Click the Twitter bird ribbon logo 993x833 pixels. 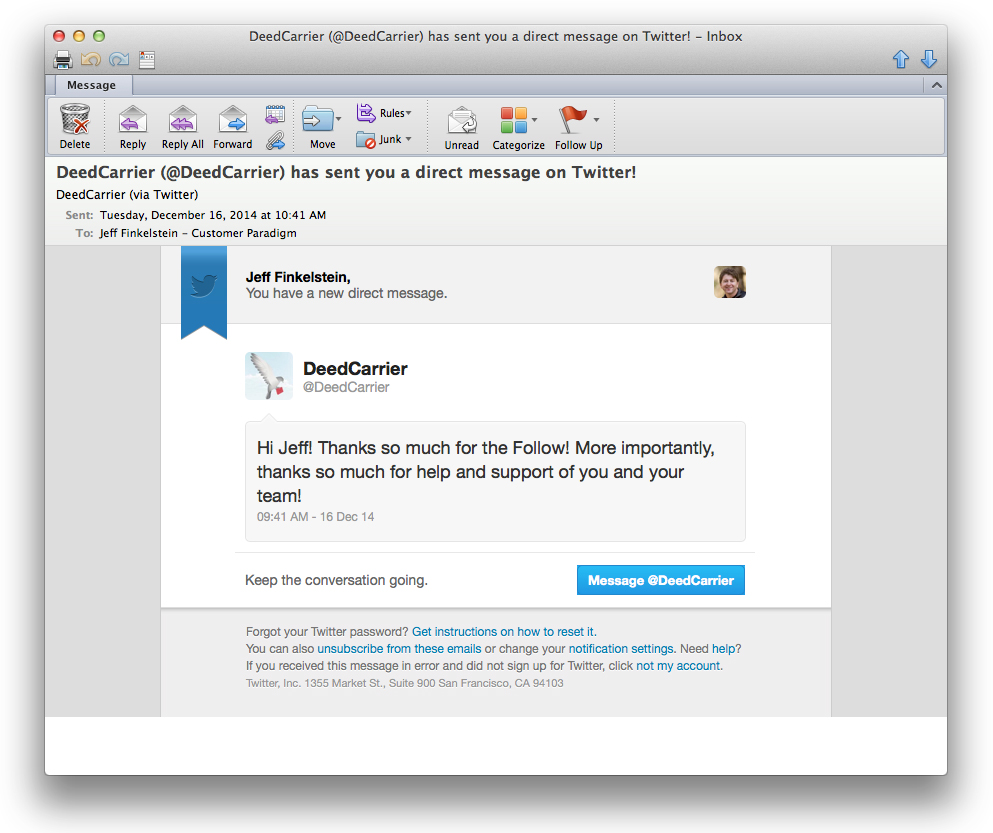[204, 286]
